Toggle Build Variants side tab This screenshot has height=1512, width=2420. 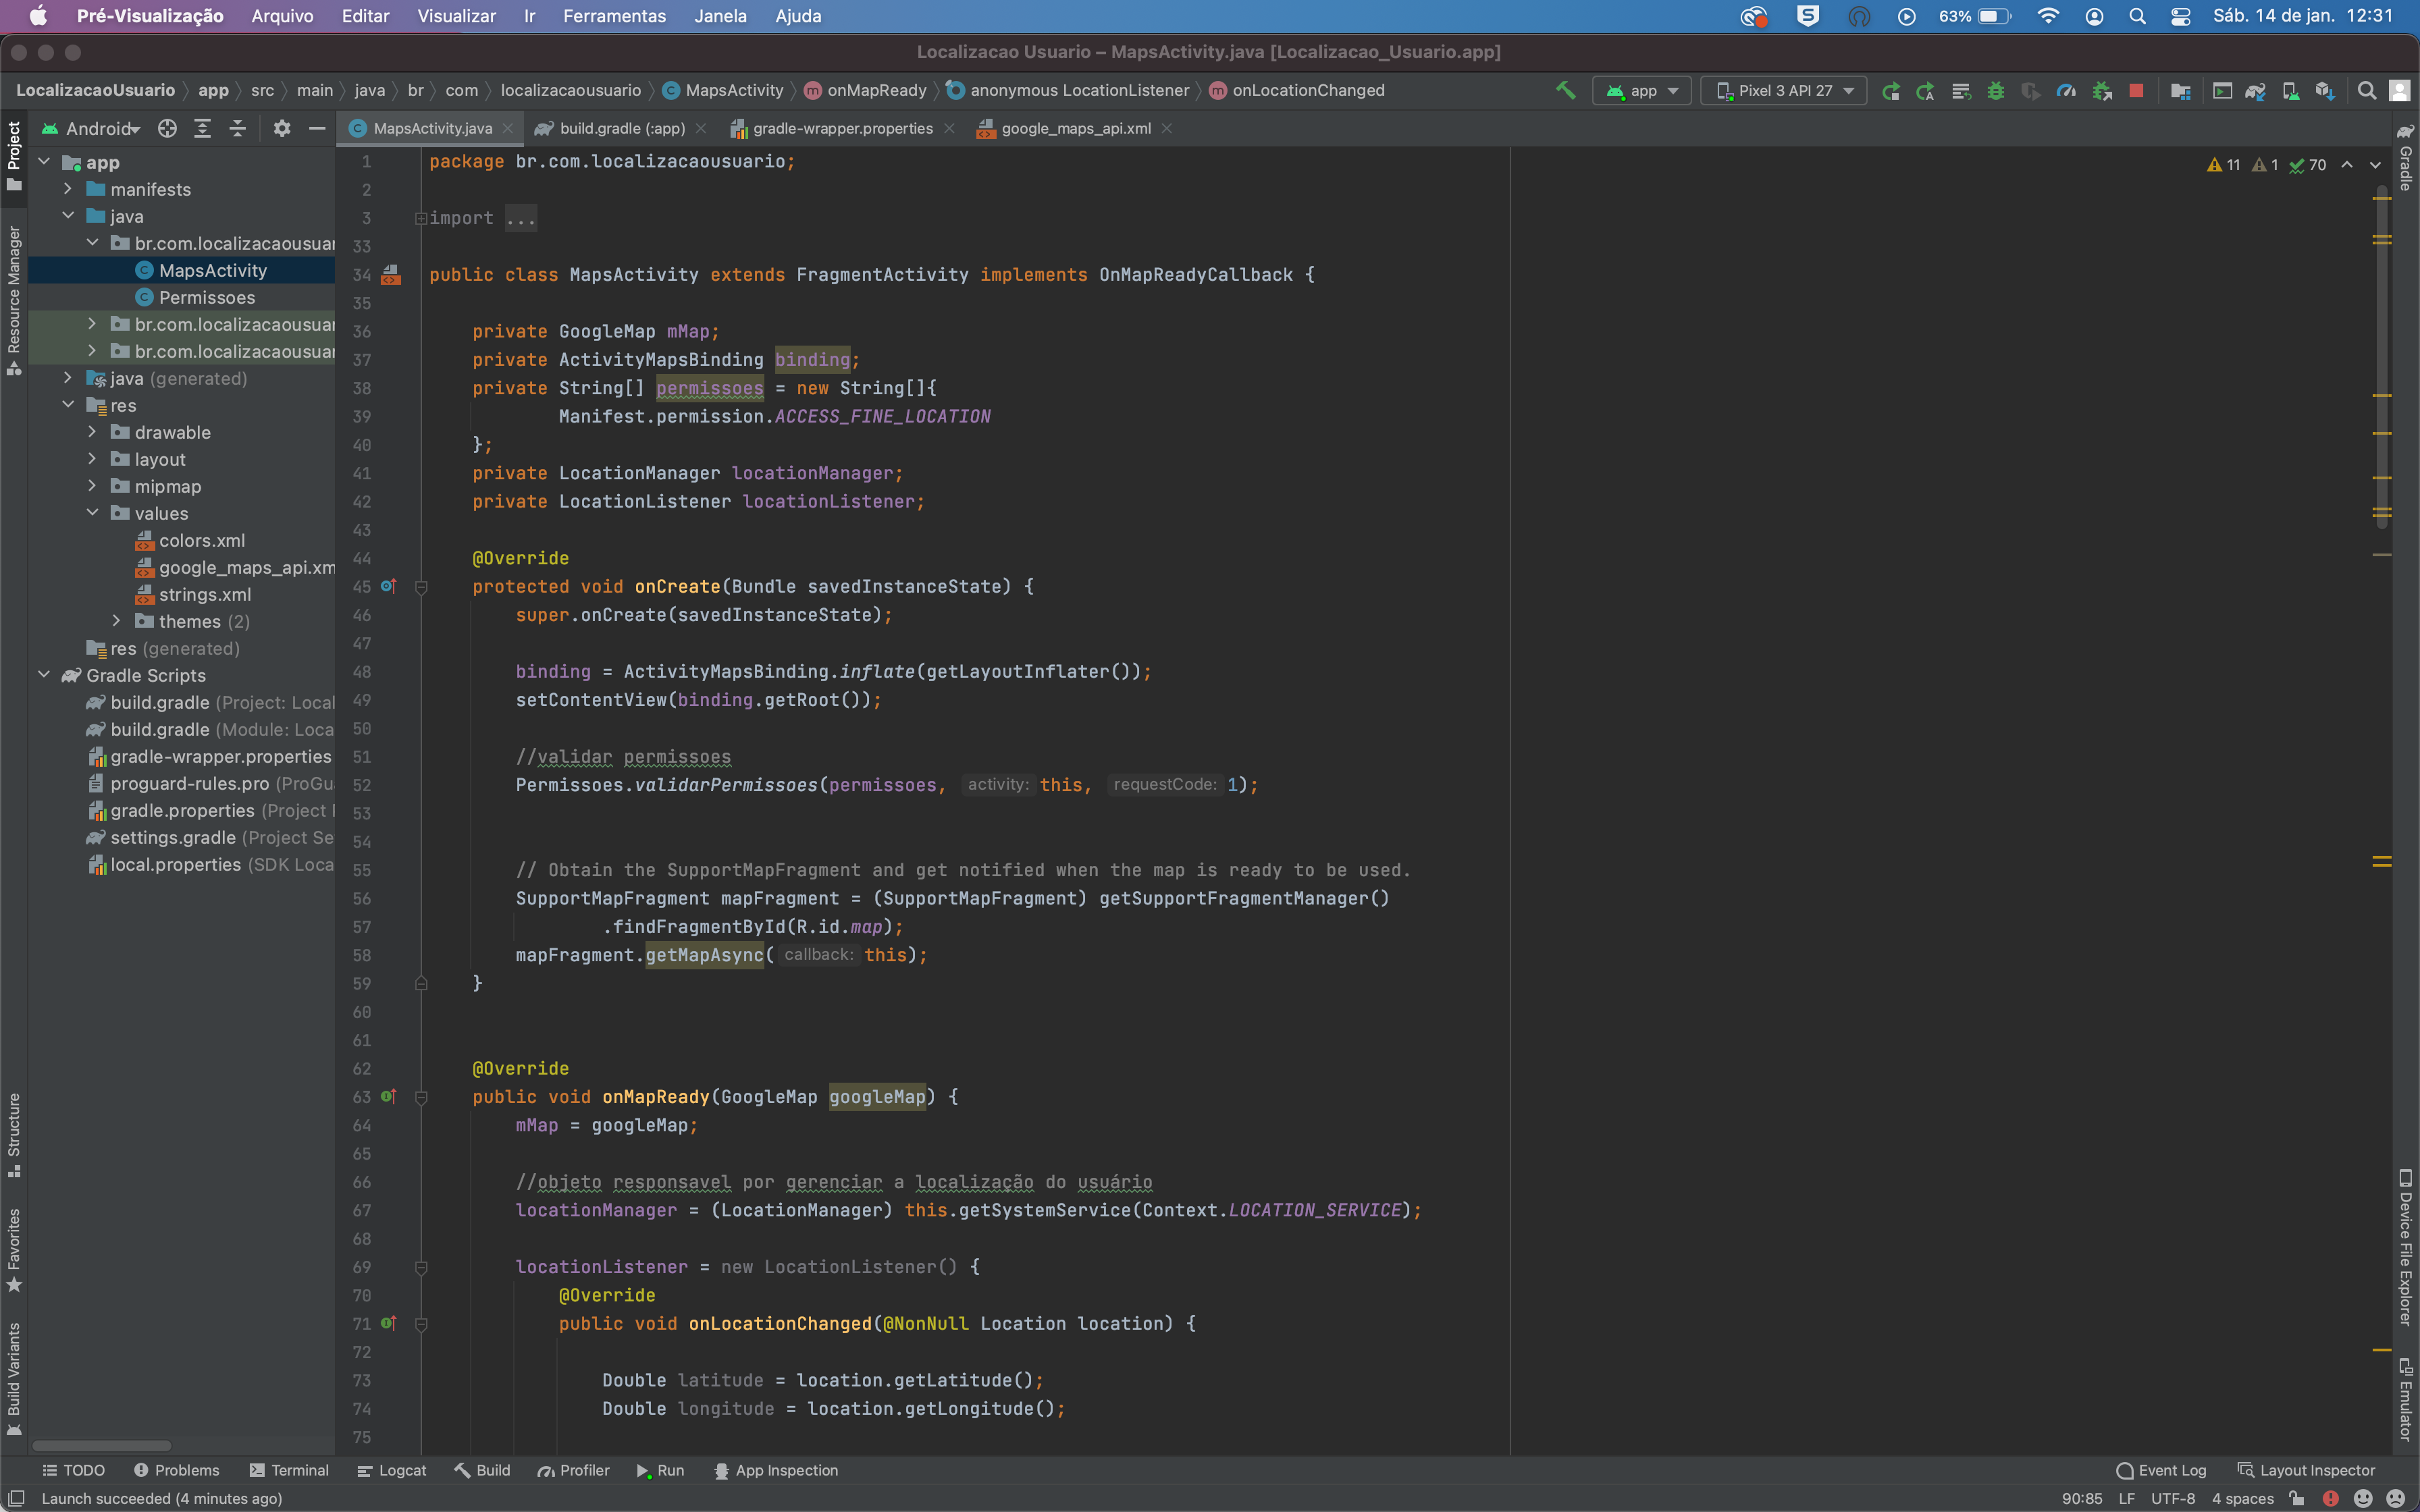[14, 1379]
